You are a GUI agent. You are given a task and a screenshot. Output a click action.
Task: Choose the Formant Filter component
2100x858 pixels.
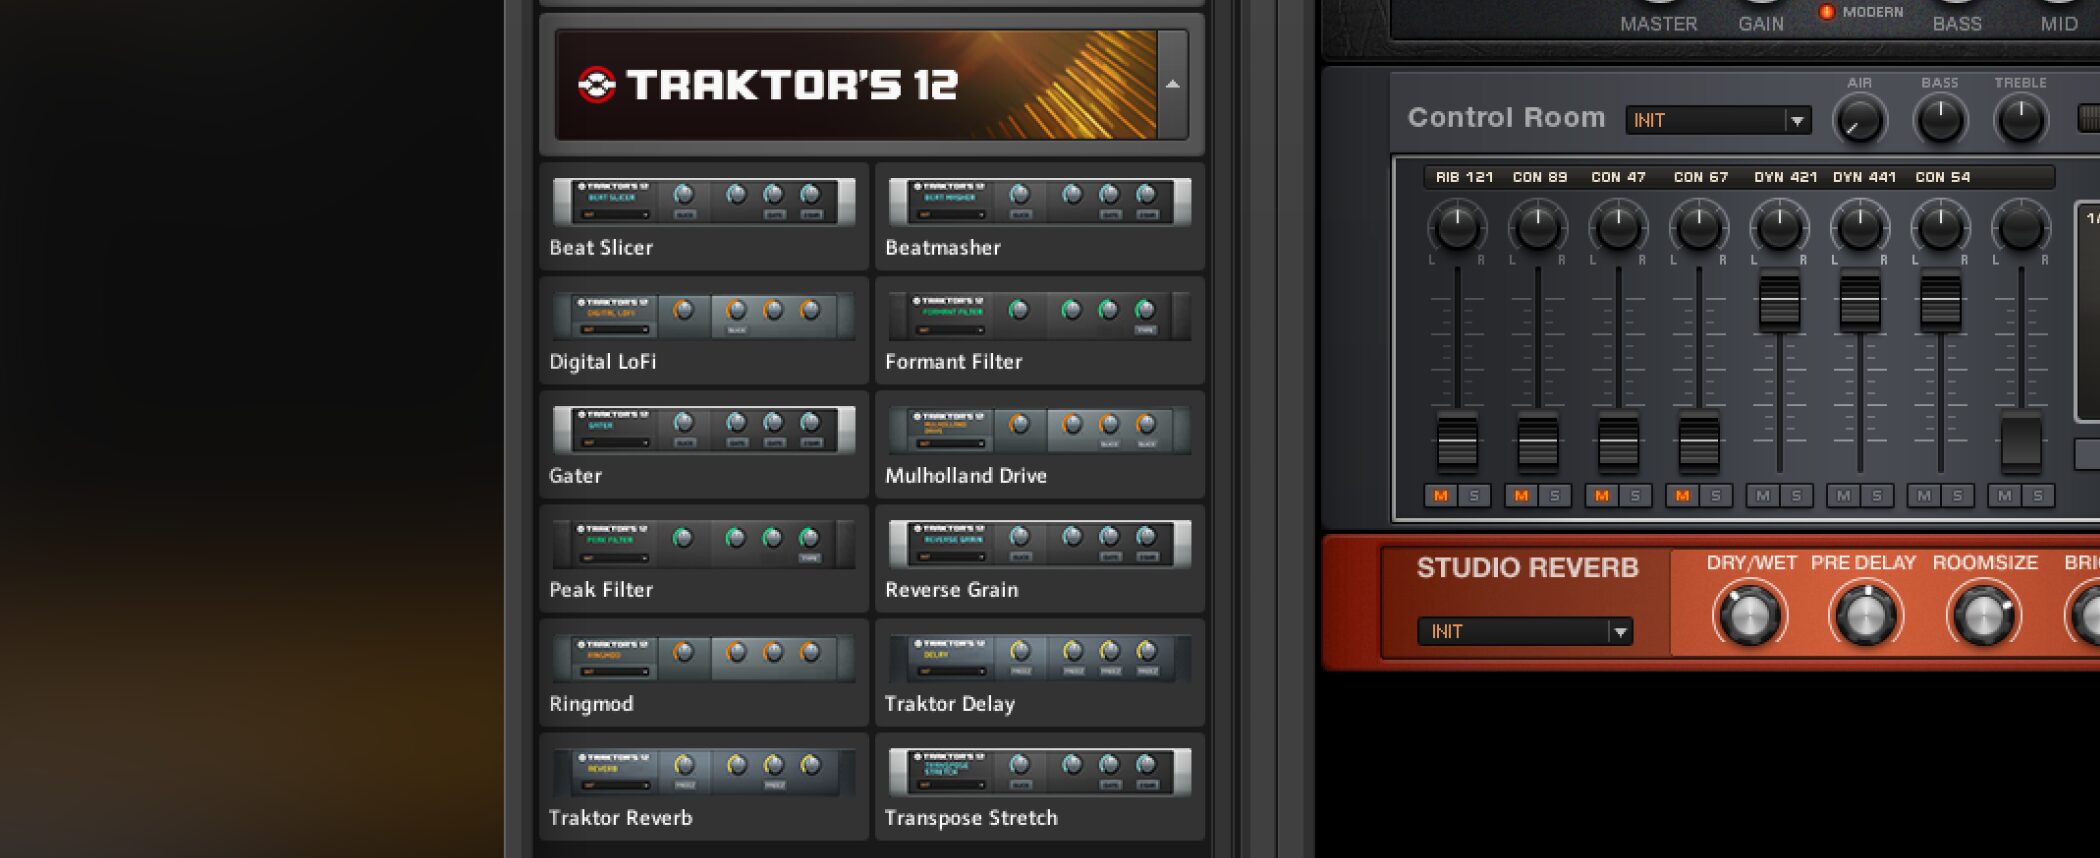pos(1040,331)
